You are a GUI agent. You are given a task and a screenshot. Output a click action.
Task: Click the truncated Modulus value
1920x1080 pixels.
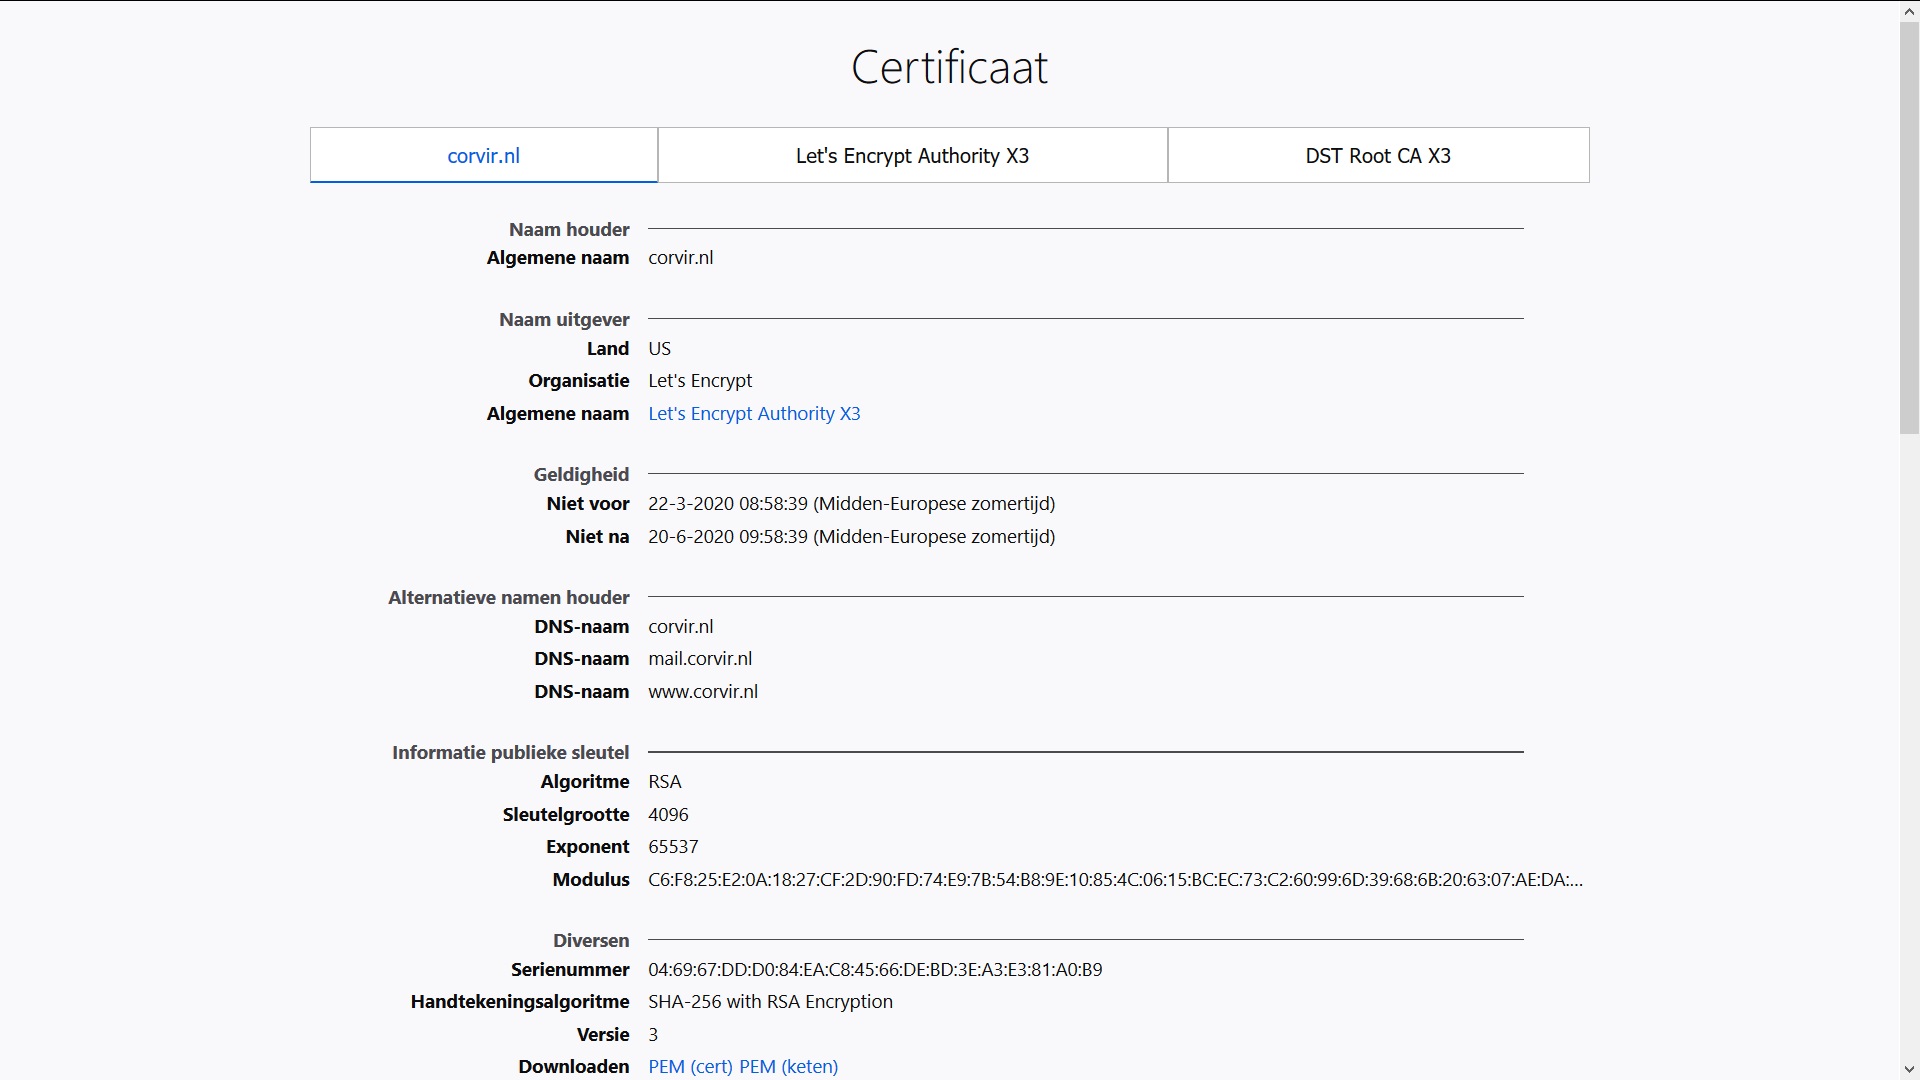pyautogui.click(x=1115, y=880)
